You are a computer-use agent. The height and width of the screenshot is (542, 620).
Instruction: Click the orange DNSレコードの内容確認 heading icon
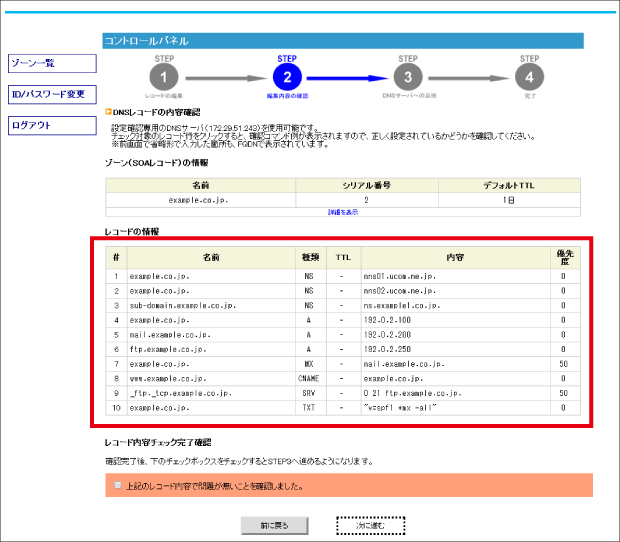point(108,112)
